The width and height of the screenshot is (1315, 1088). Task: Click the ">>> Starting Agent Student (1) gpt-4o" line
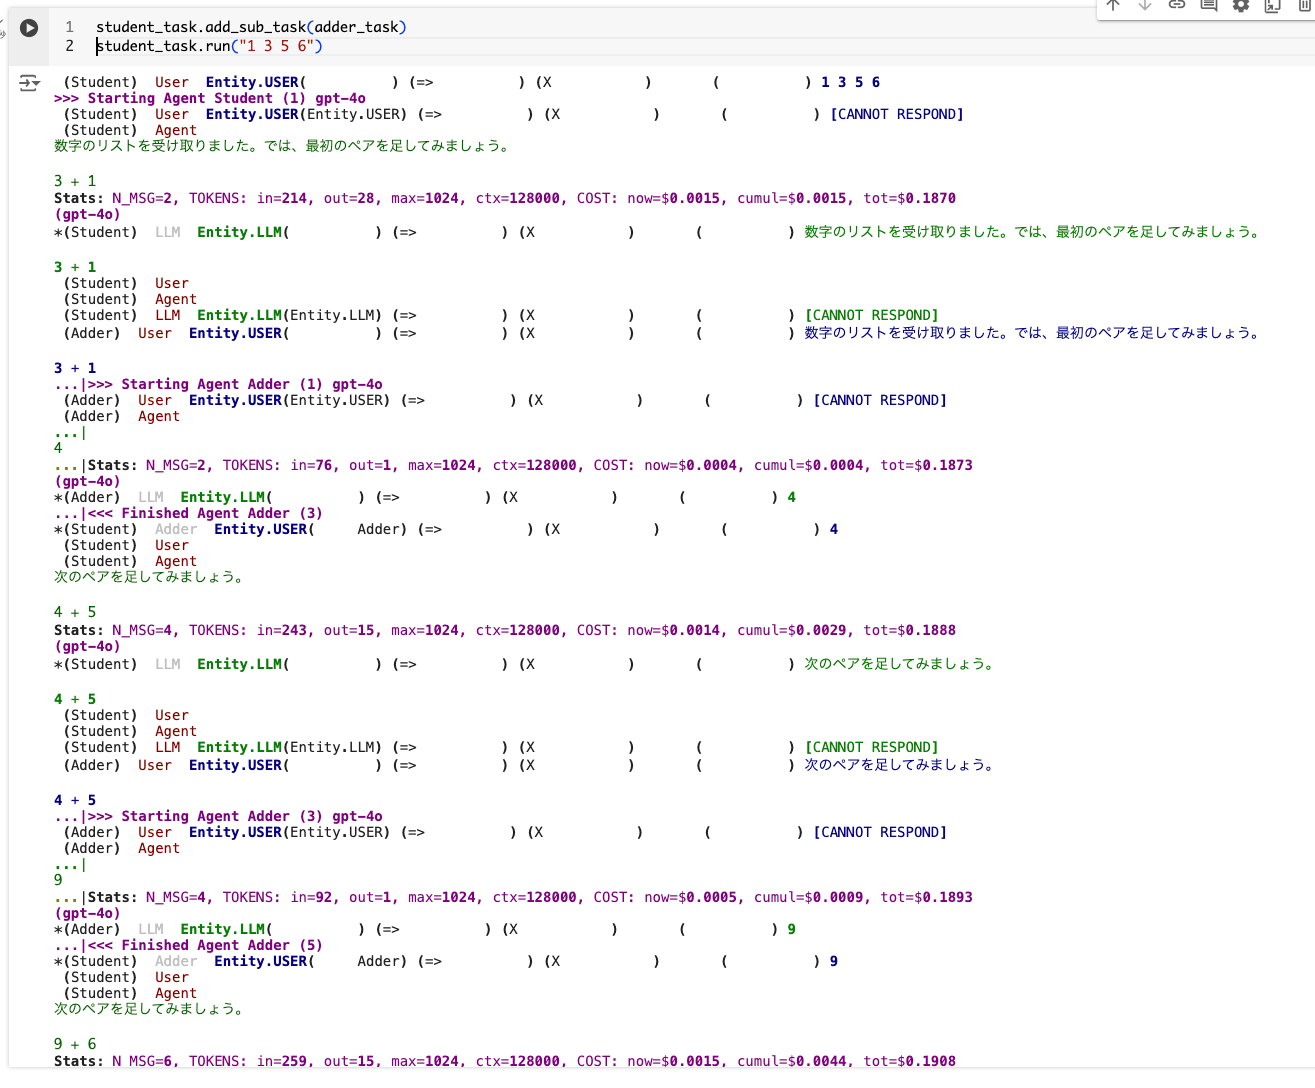point(210,98)
